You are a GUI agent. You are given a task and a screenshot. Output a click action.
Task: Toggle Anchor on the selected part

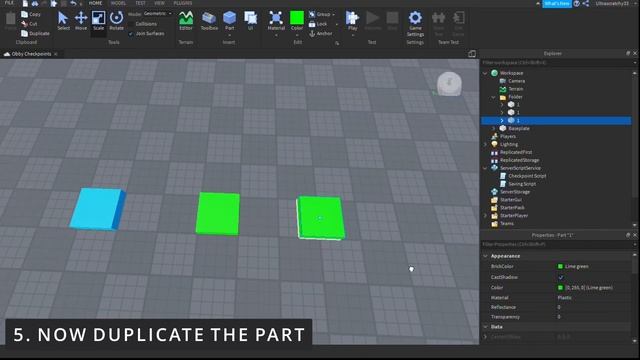pyautogui.click(x=320, y=34)
